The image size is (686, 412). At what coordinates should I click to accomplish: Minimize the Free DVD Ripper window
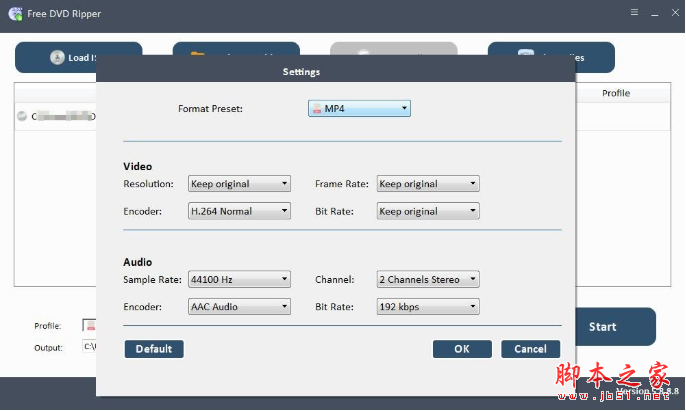[x=655, y=13]
